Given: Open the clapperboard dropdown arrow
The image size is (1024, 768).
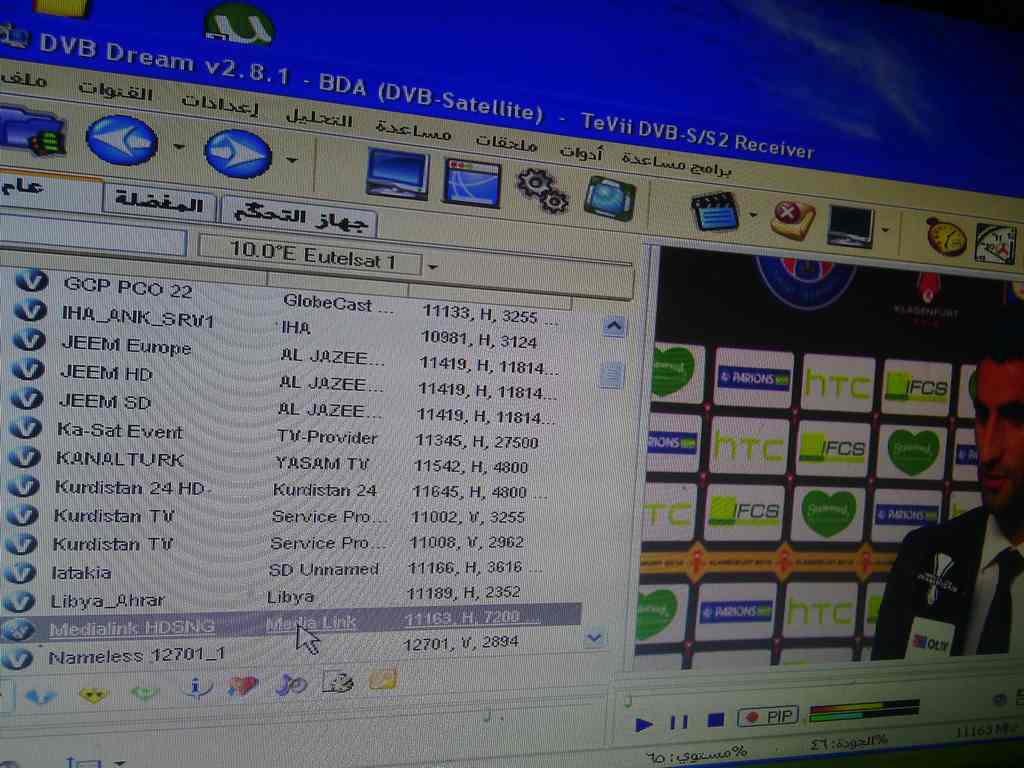Looking at the screenshot, I should 753,214.
